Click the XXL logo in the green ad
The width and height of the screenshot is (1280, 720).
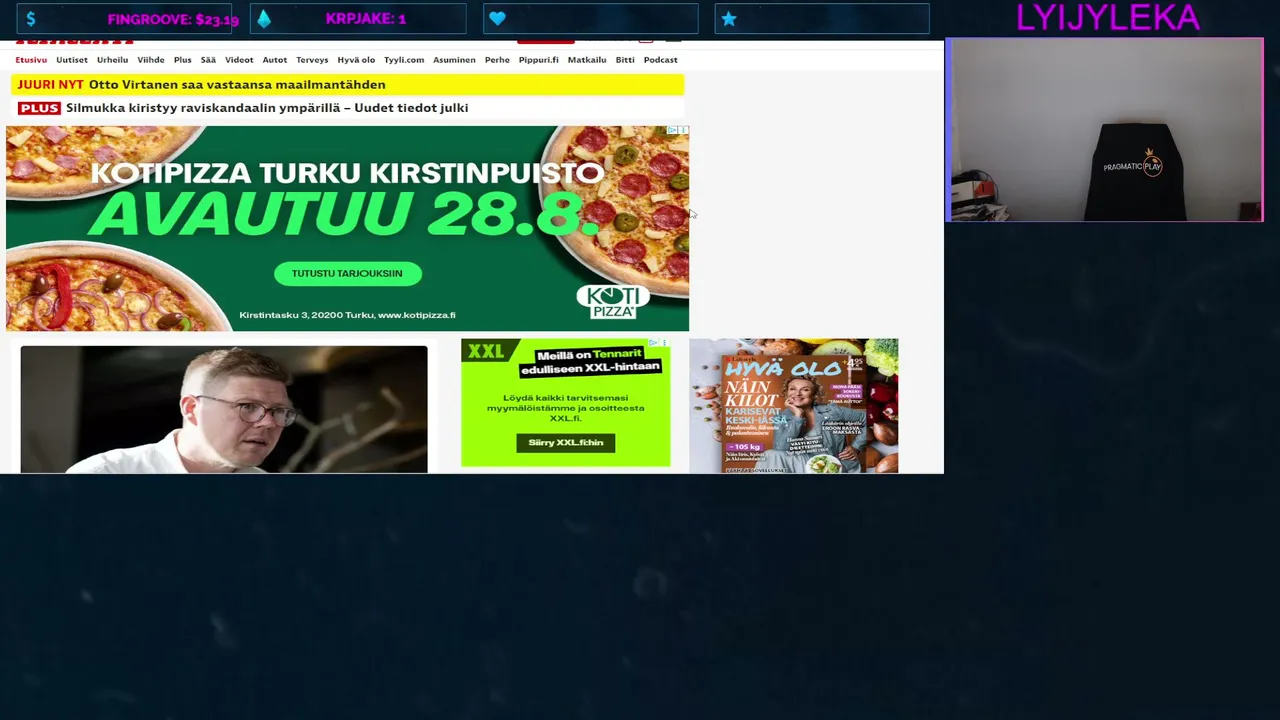pyautogui.click(x=486, y=351)
